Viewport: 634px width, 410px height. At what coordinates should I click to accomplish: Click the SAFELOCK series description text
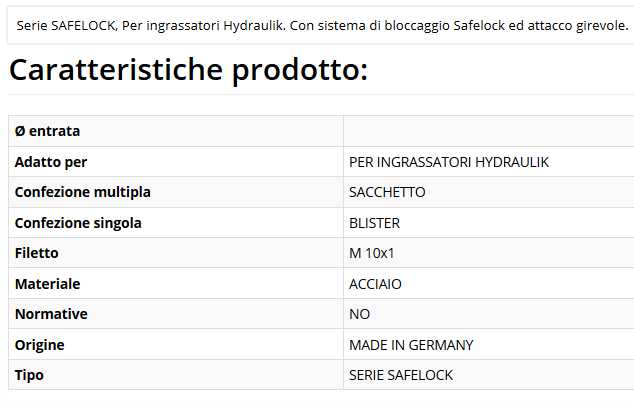322,25
